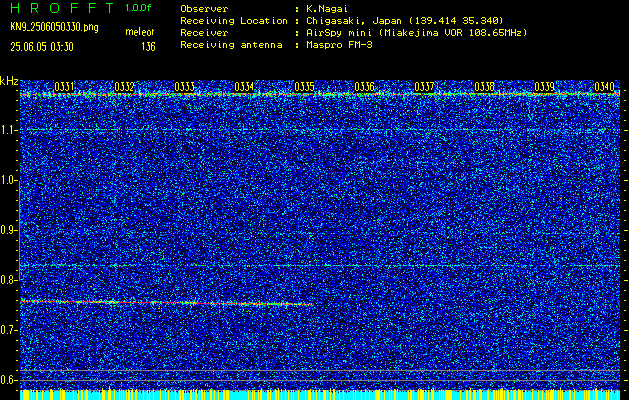This screenshot has width=629, height=400.
Task: Click the 0.7 frequency axis label
Action: coord(8,330)
